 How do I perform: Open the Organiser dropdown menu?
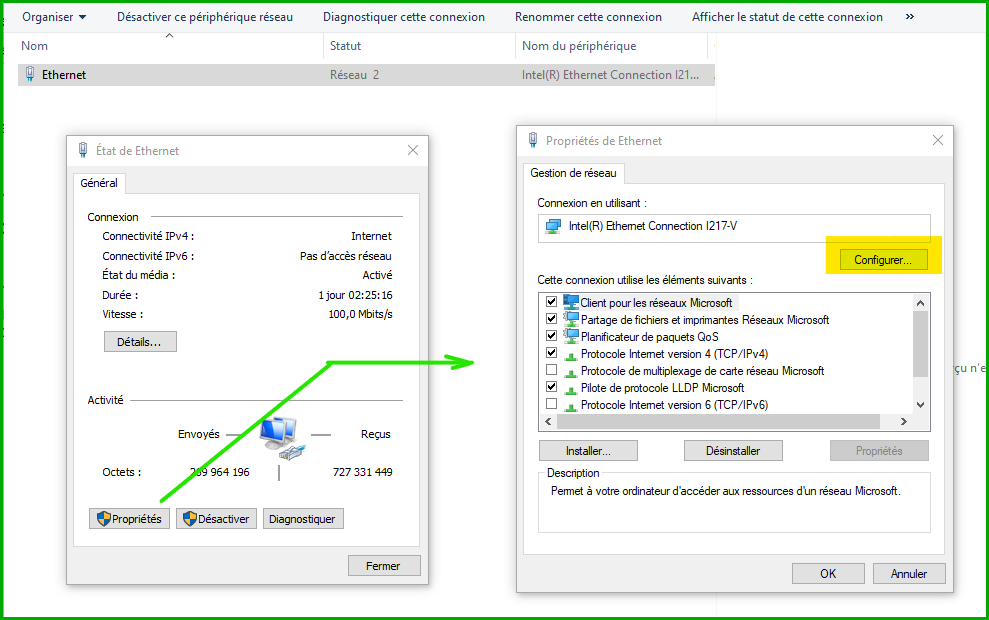pos(54,17)
